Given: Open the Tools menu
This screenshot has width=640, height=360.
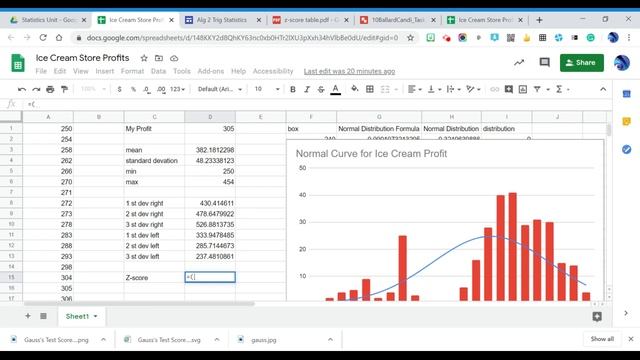Looking at the screenshot, I should (182, 71).
